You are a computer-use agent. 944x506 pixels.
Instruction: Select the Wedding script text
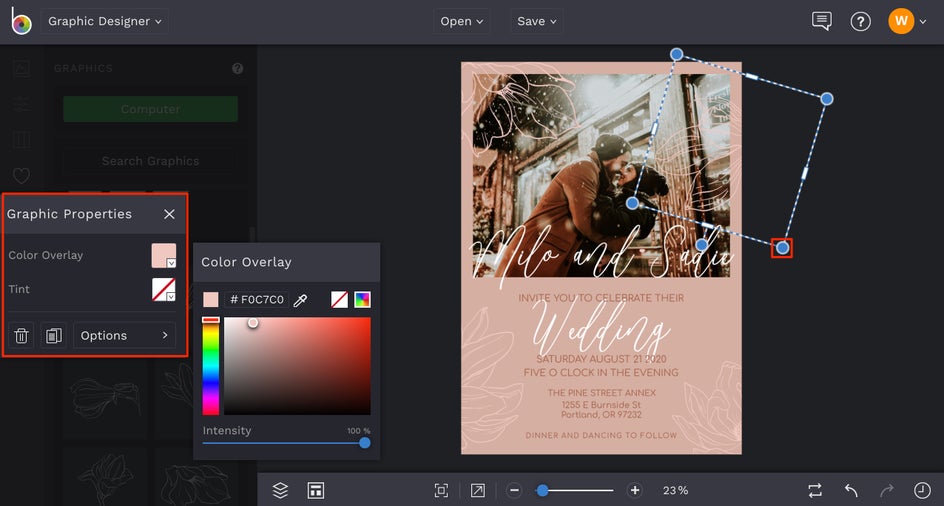pos(600,328)
